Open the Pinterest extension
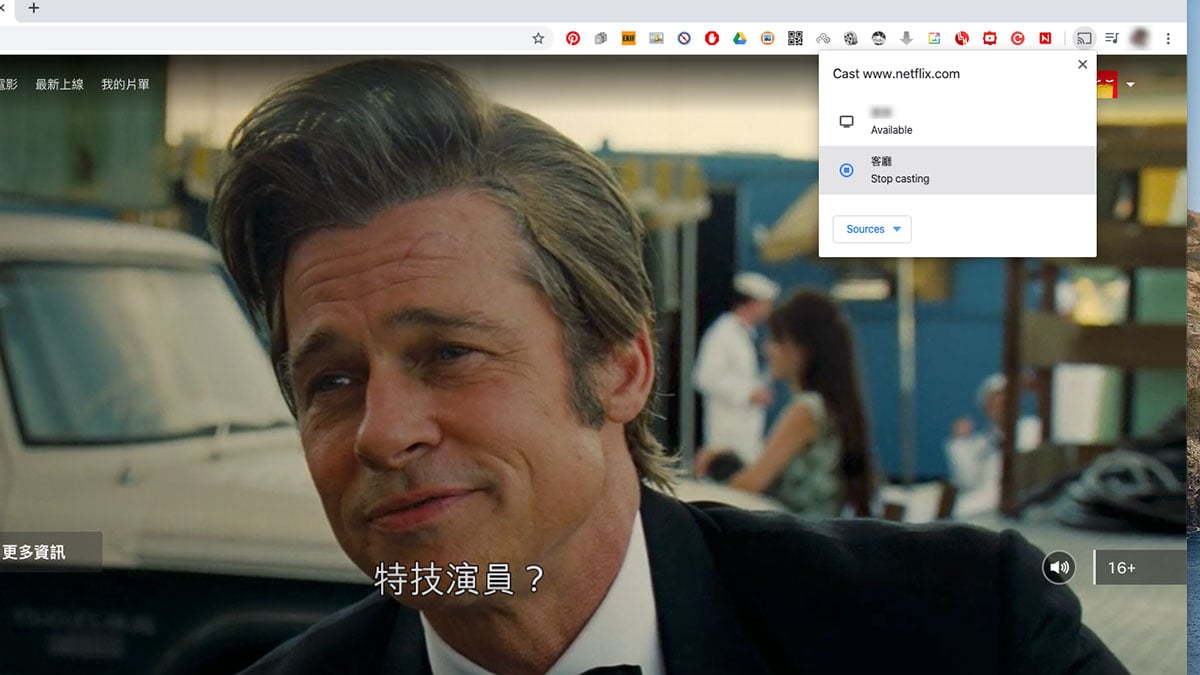This screenshot has height=675, width=1200. 573,38
